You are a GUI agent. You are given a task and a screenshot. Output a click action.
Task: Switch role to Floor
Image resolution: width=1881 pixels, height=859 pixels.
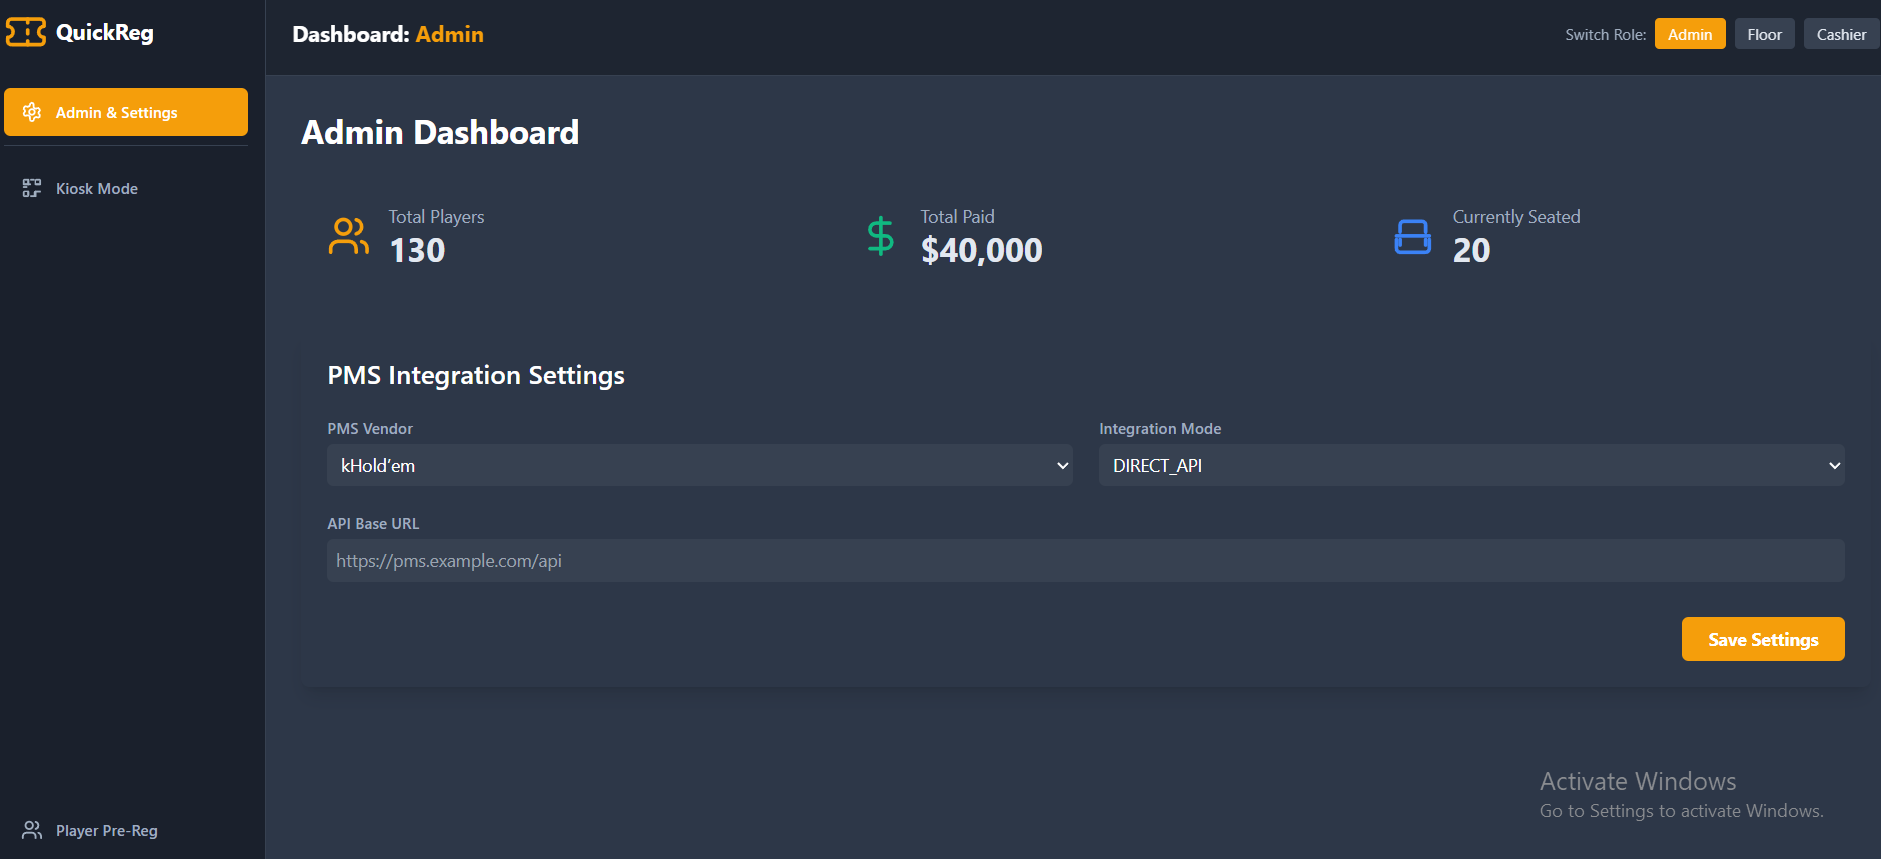click(x=1764, y=34)
